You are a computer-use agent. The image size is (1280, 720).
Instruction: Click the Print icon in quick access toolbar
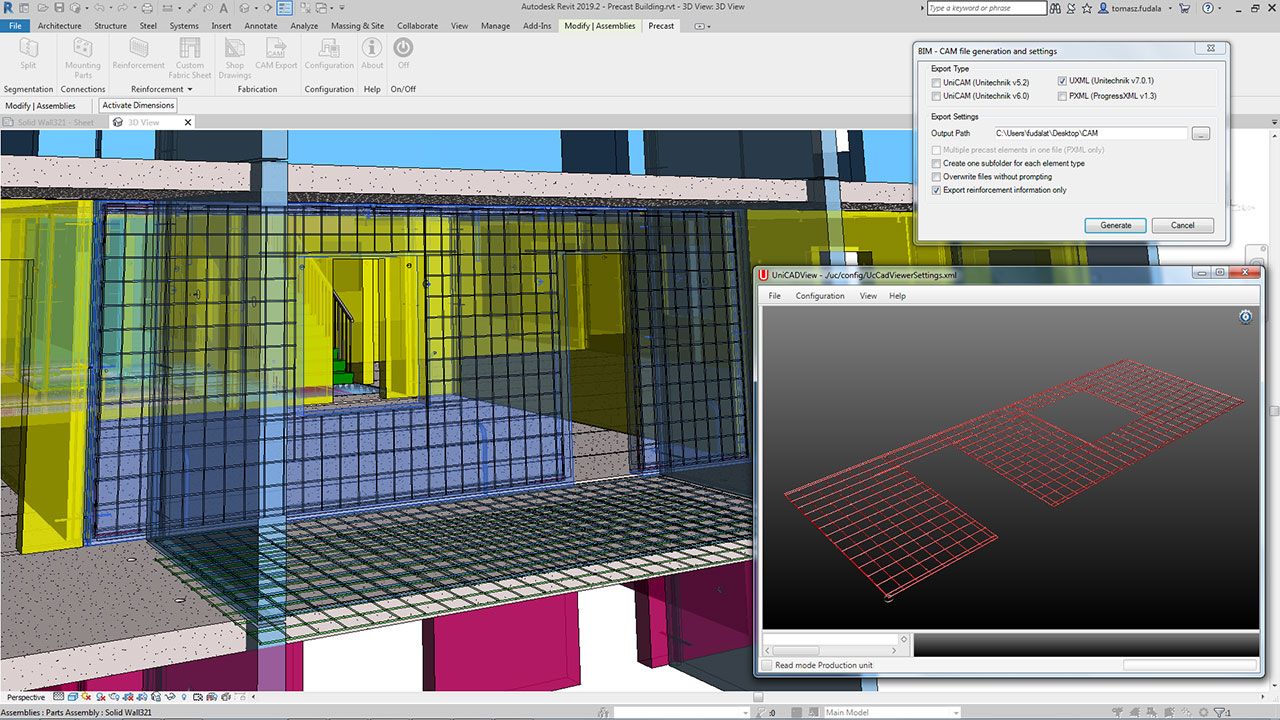pyautogui.click(x=147, y=8)
